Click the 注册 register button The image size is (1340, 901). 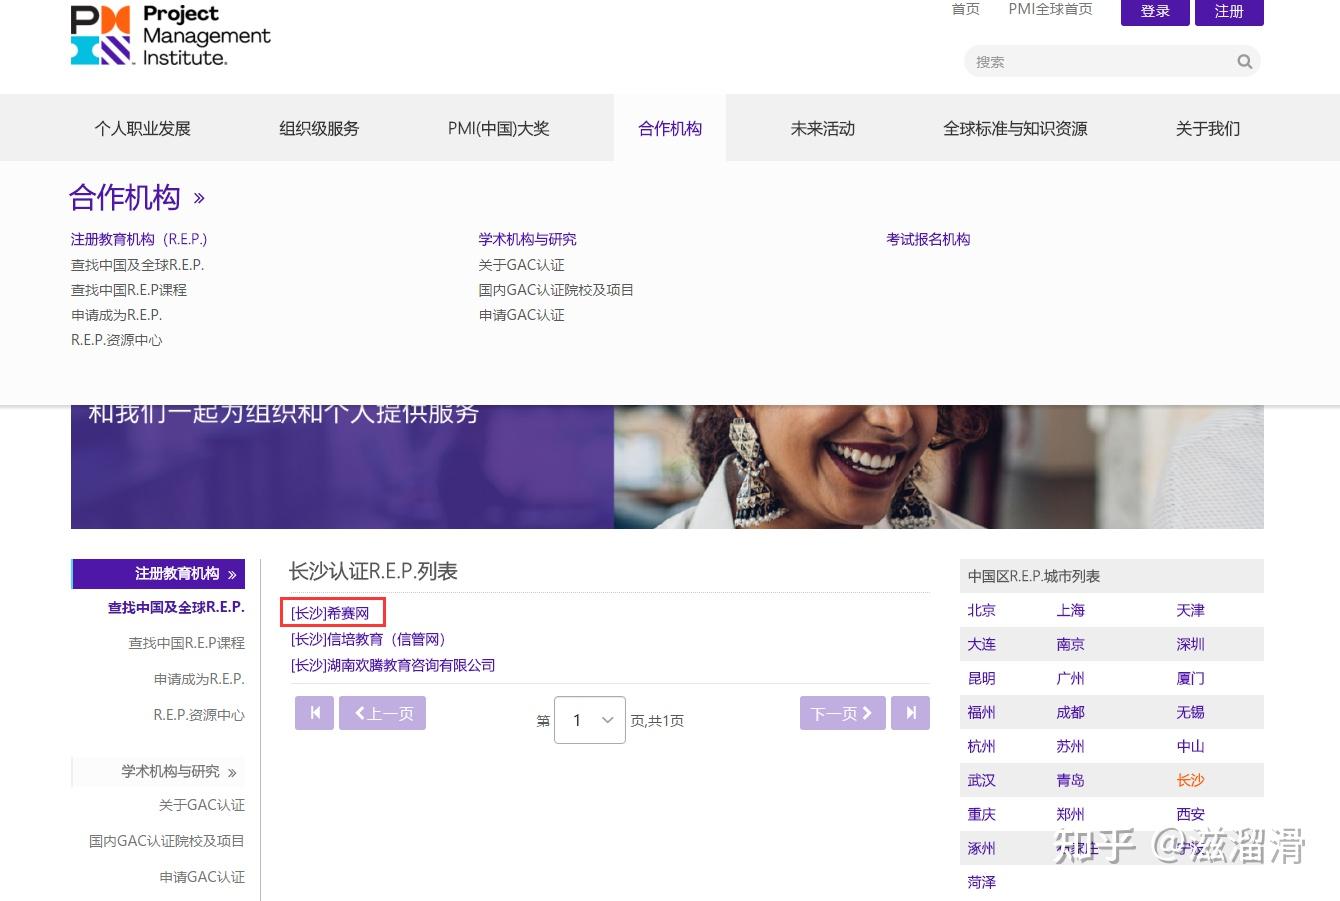(1229, 12)
